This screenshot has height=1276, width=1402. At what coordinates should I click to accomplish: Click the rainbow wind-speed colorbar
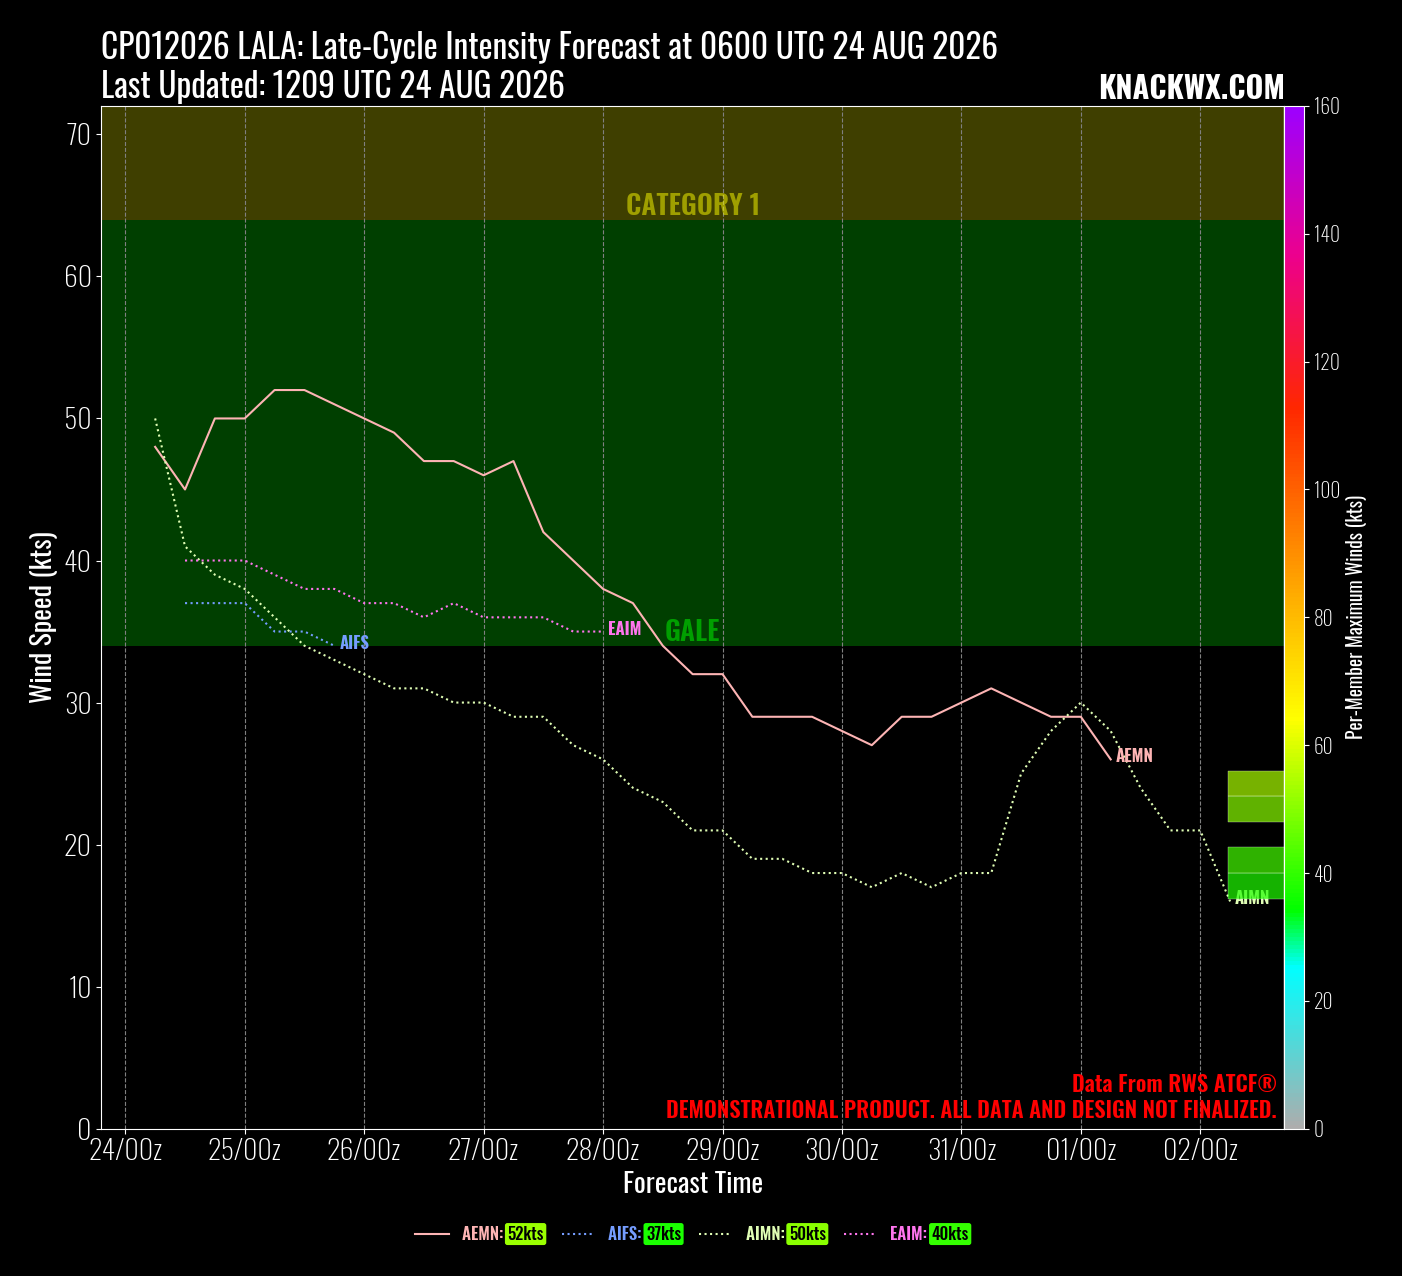[1295, 617]
